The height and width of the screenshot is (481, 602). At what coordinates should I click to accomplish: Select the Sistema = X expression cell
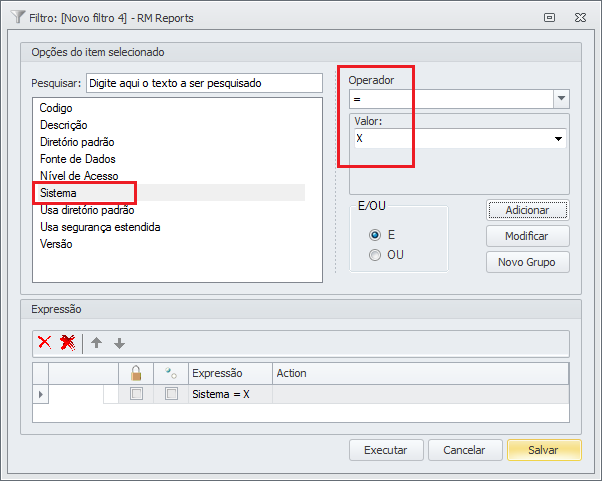230,394
